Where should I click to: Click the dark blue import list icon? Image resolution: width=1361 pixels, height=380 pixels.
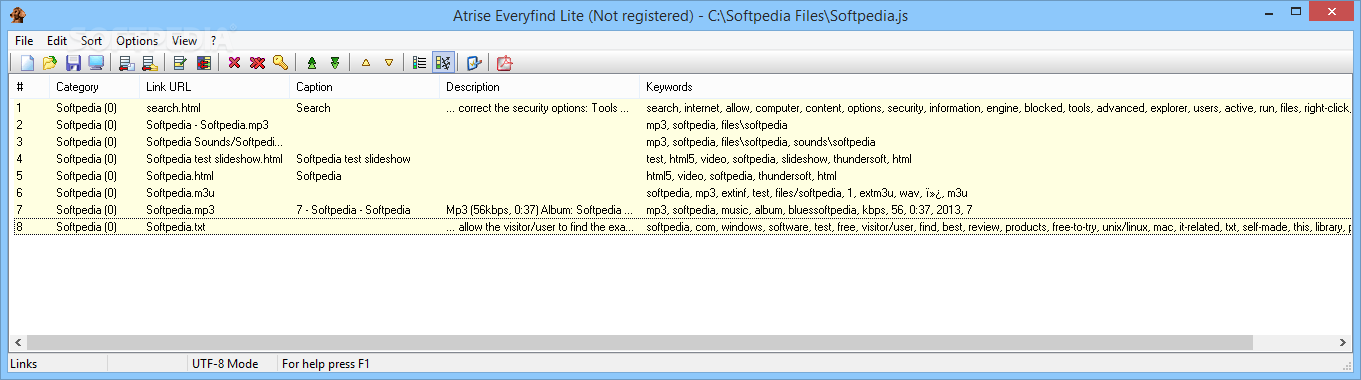point(203,63)
